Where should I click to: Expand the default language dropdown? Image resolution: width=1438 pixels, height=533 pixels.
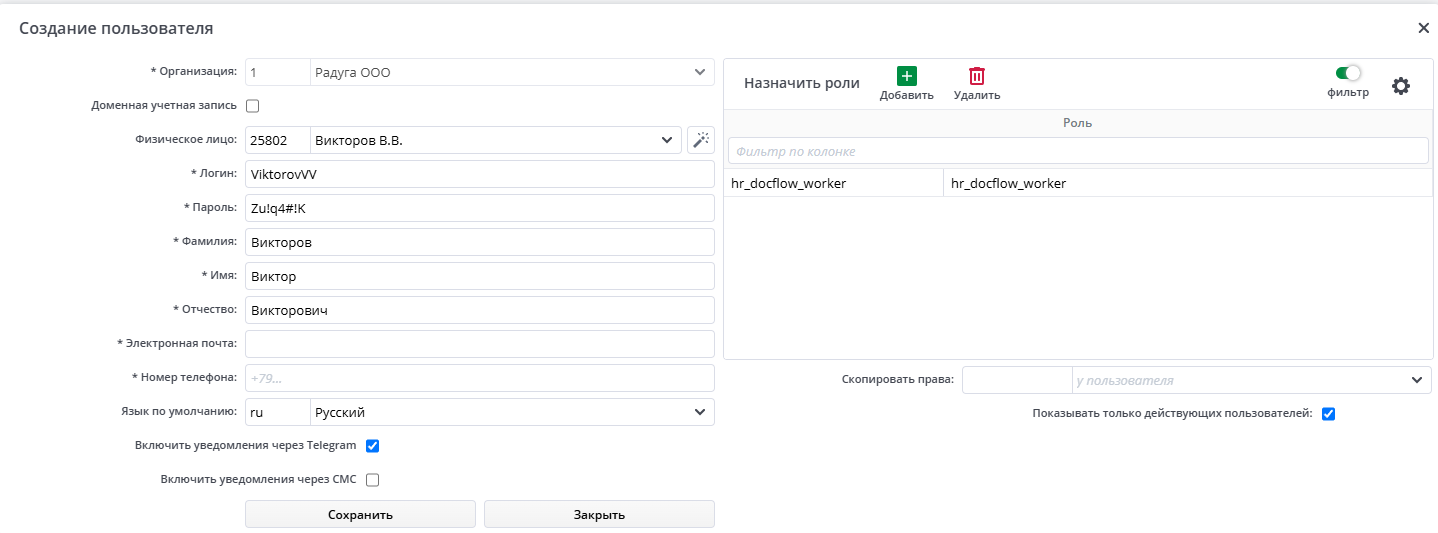699,412
